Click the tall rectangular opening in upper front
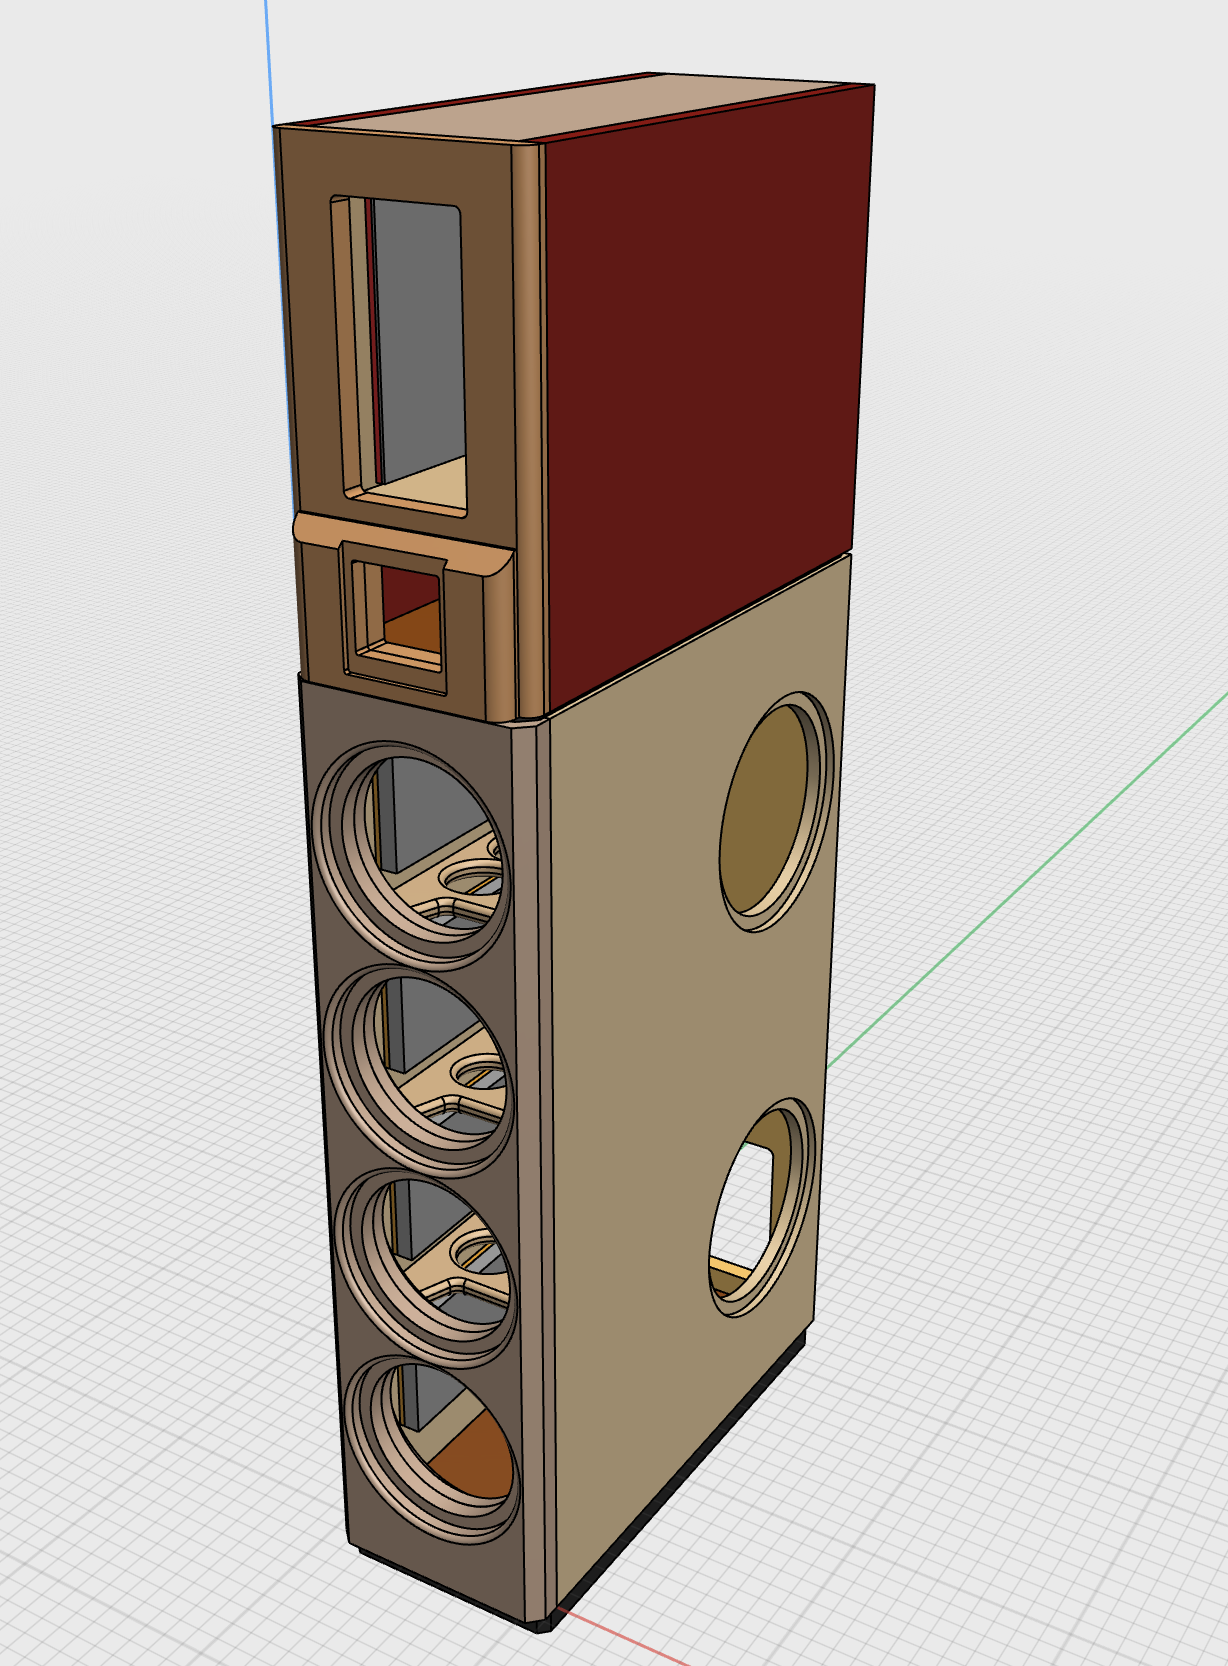1228x1666 pixels. 400,356
